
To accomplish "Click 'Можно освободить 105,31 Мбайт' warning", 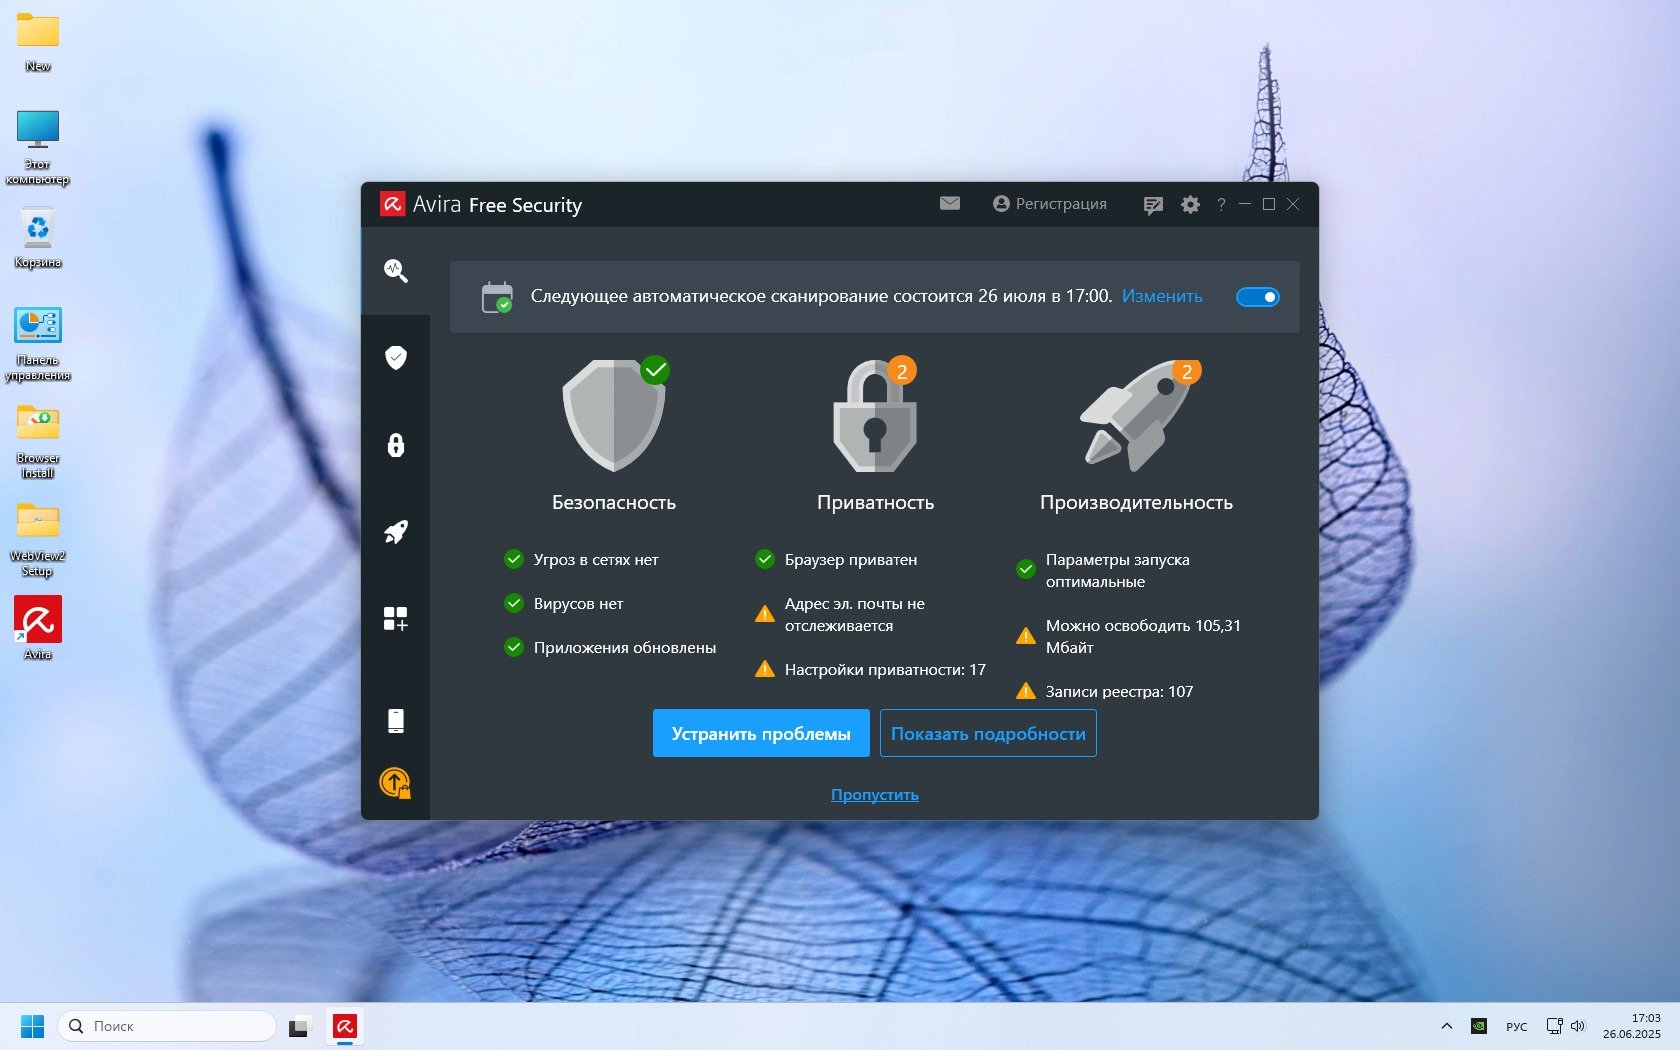I will pyautogui.click(x=1129, y=636).
